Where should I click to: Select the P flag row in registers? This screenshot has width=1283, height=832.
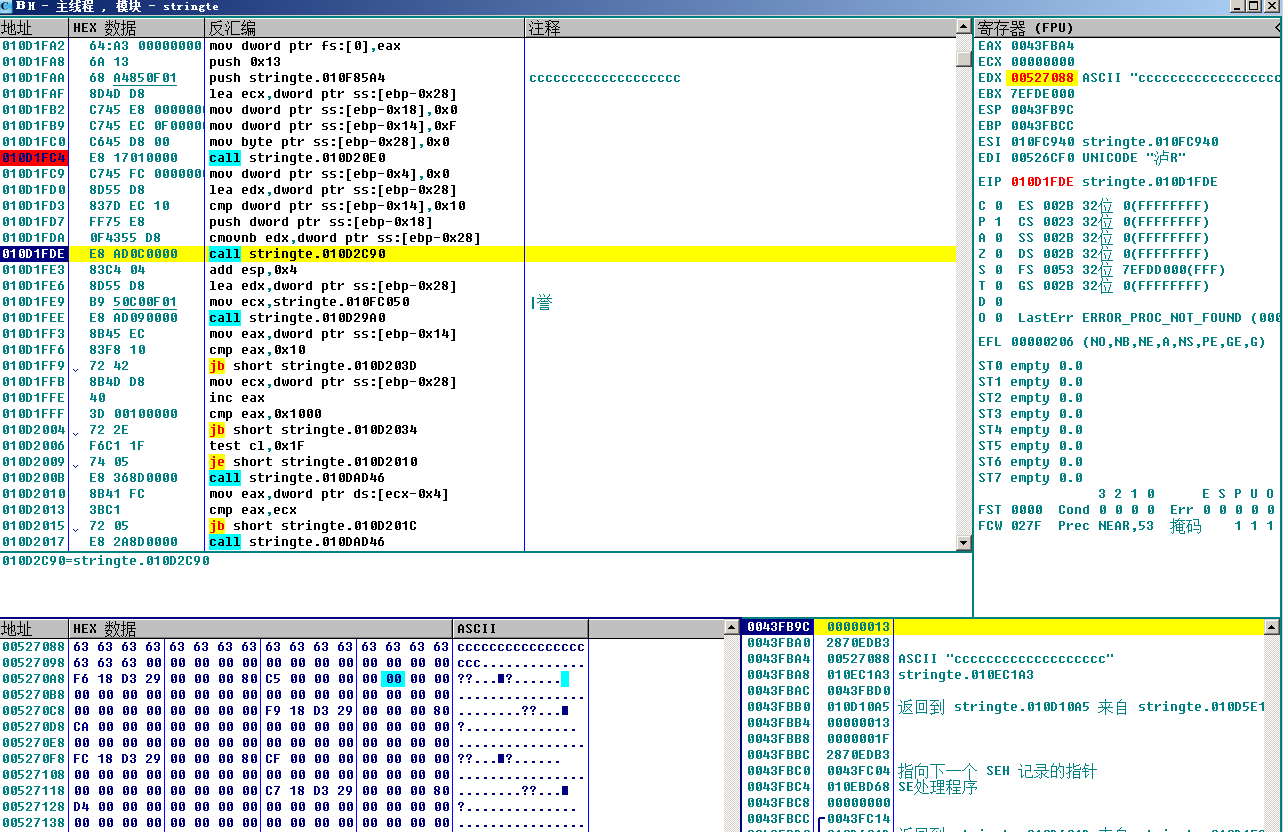pos(1093,222)
